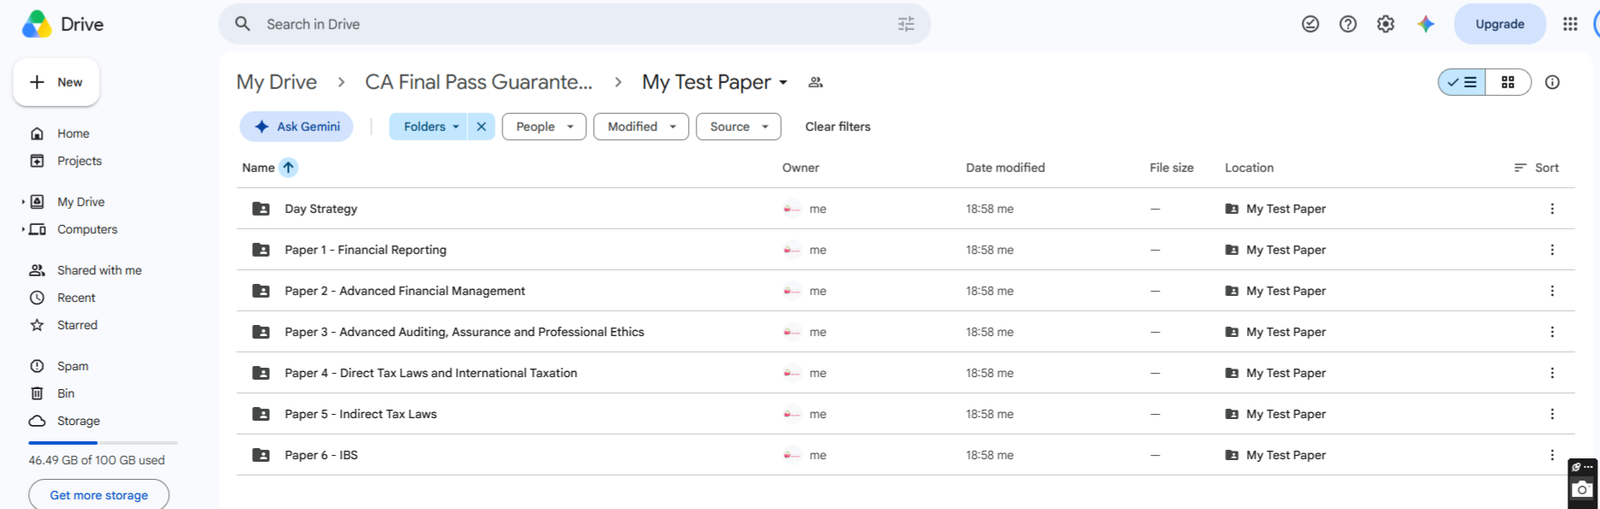Show the view details info icon

pyautogui.click(x=1552, y=82)
